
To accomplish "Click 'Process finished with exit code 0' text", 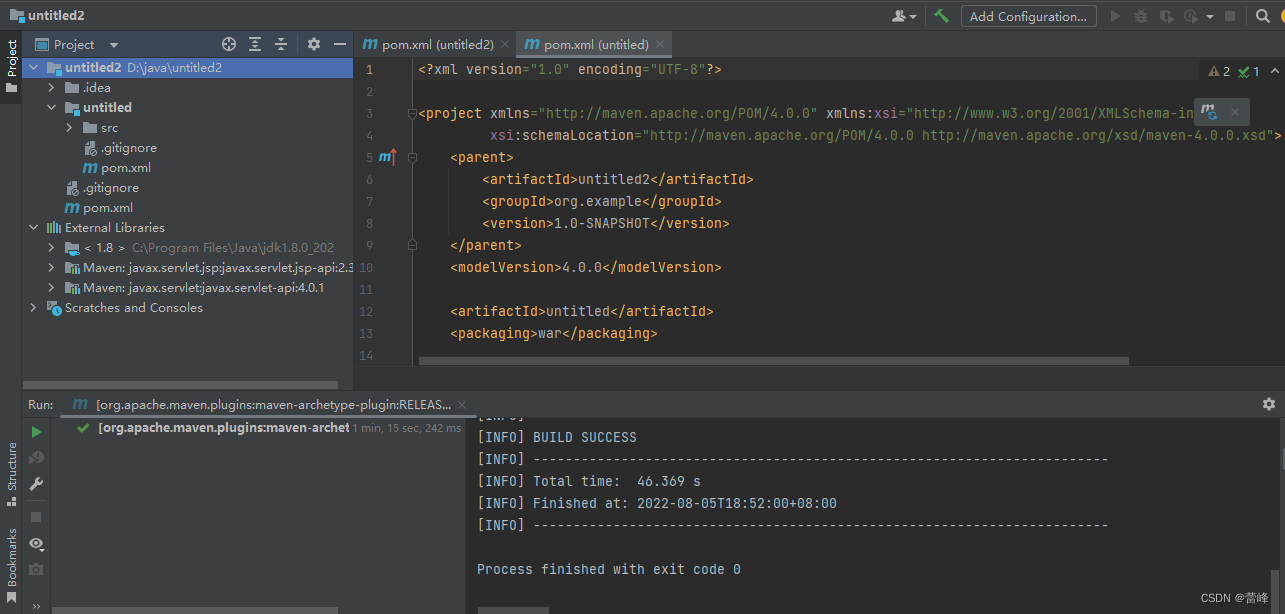I will pos(609,569).
